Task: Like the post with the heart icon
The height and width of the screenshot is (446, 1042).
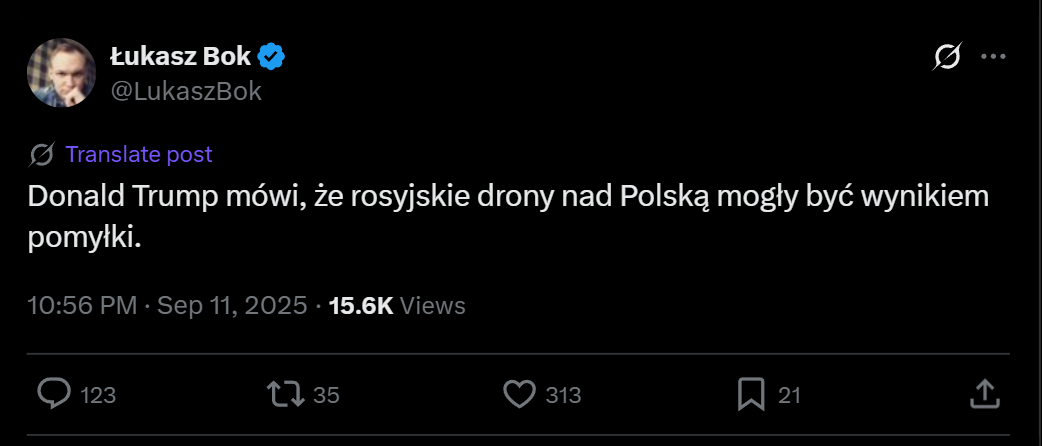Action: coord(519,394)
